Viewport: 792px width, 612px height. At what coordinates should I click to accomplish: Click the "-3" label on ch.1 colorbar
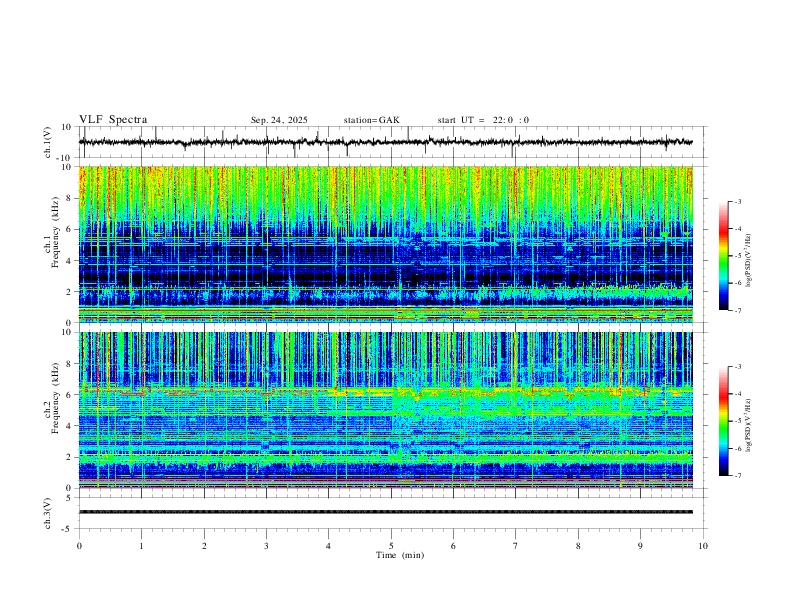tap(737, 201)
